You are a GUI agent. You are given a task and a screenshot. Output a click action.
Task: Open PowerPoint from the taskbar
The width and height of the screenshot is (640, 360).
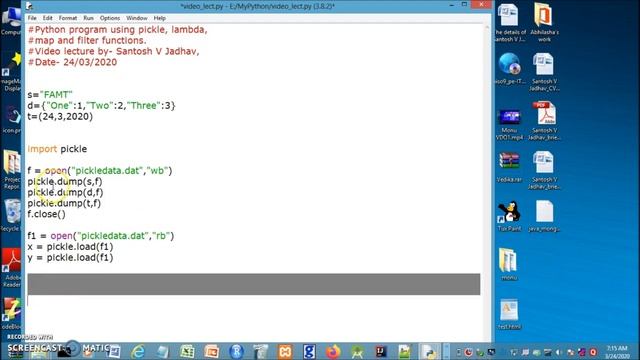[211, 351]
